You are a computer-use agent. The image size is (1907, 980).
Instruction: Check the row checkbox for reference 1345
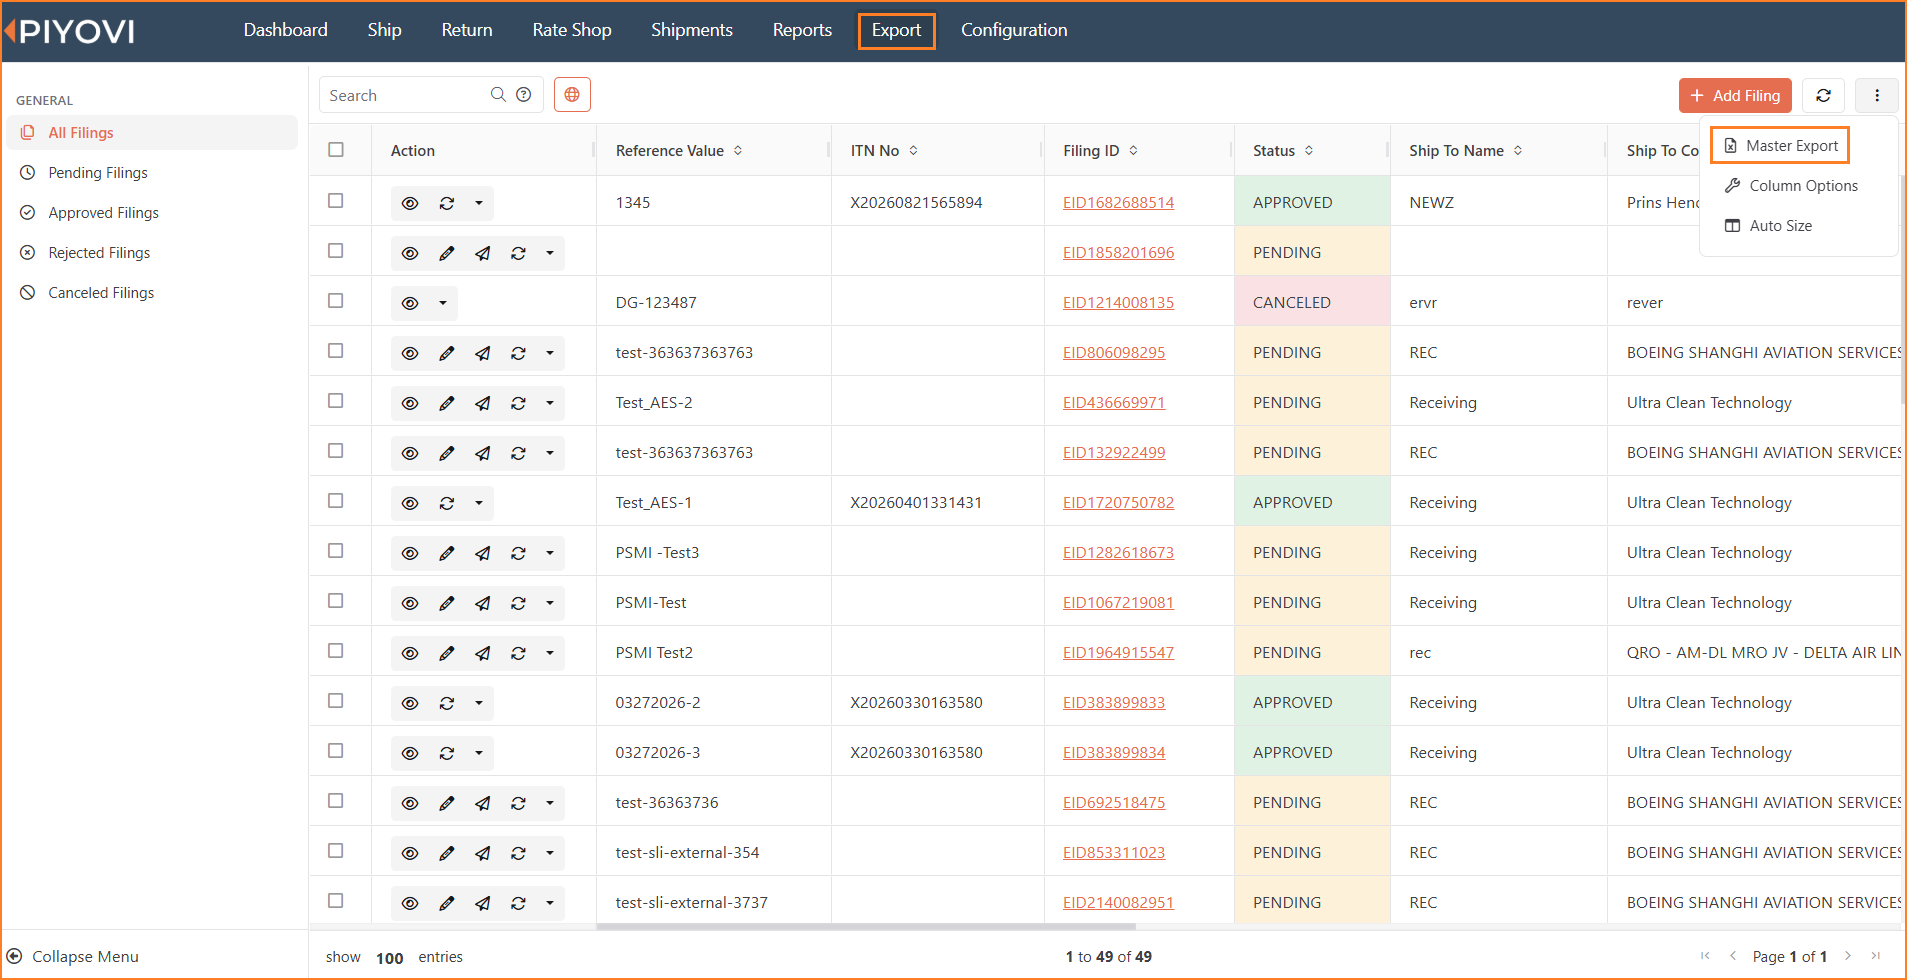coord(336,201)
